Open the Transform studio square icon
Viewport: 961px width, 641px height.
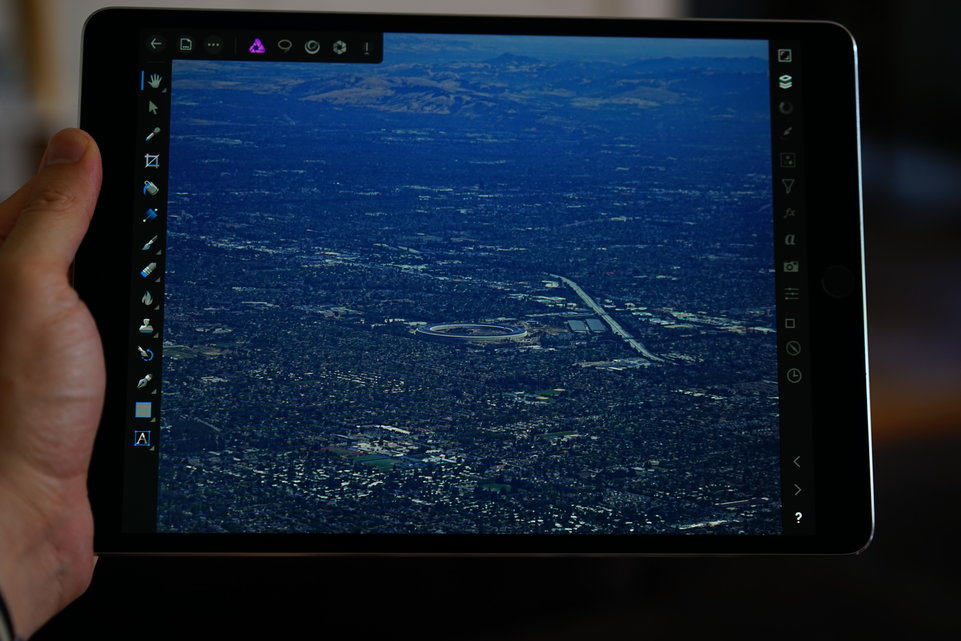[x=791, y=323]
